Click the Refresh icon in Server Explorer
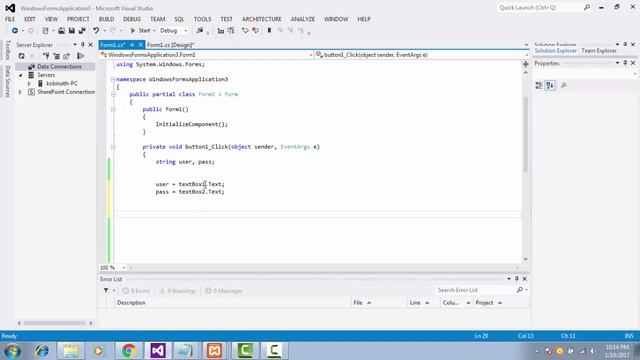 tap(22, 56)
